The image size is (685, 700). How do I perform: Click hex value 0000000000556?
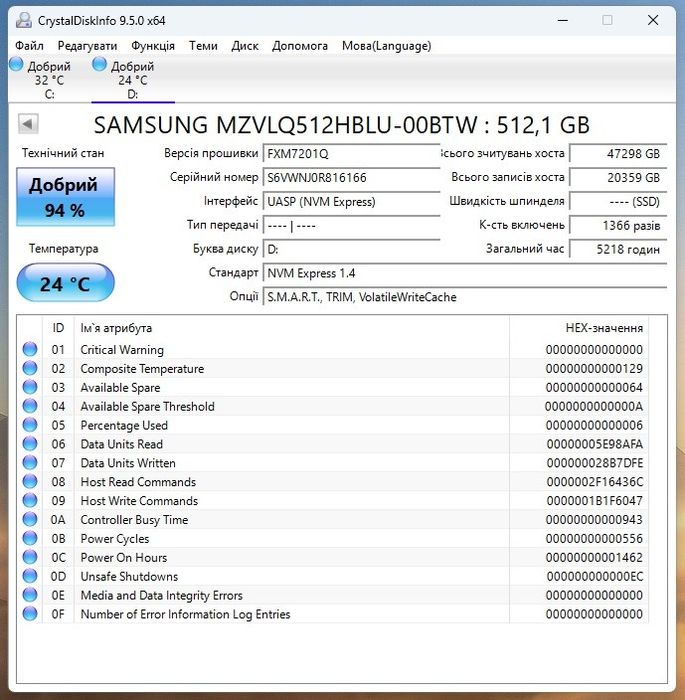pyautogui.click(x=594, y=539)
